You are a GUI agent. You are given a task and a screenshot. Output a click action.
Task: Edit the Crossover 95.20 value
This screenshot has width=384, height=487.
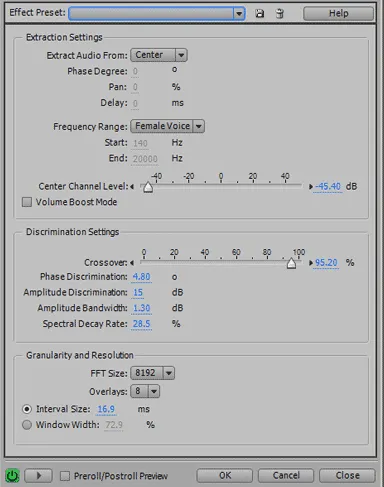click(x=326, y=263)
